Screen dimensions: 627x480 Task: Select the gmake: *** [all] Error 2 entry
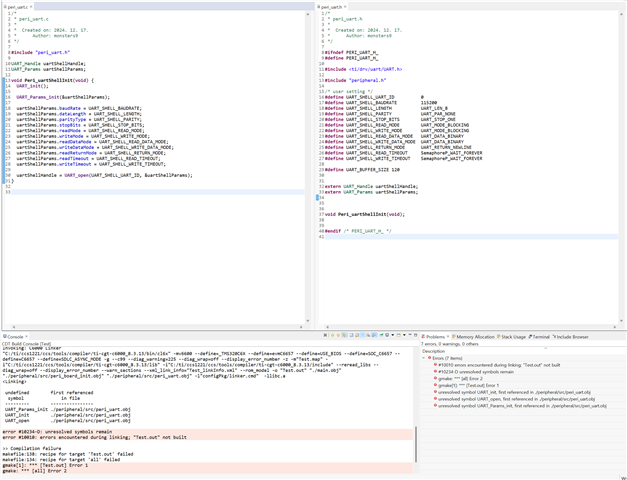click(x=460, y=378)
